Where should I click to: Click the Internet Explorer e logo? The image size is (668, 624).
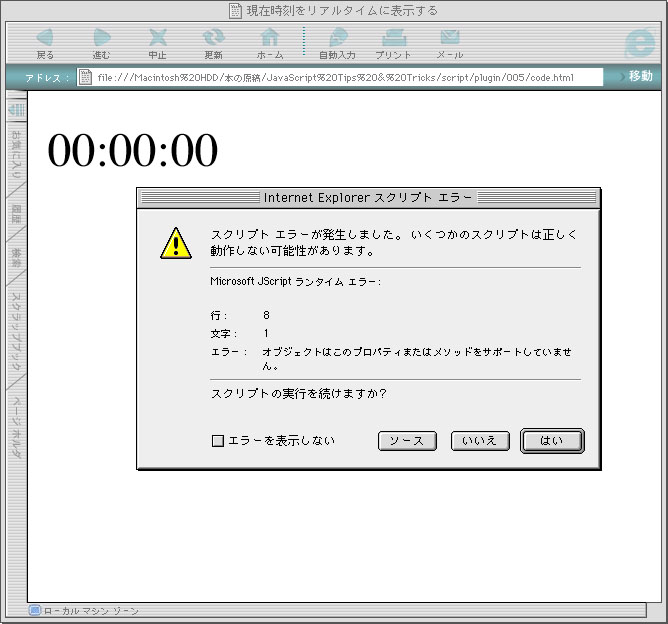(x=639, y=43)
